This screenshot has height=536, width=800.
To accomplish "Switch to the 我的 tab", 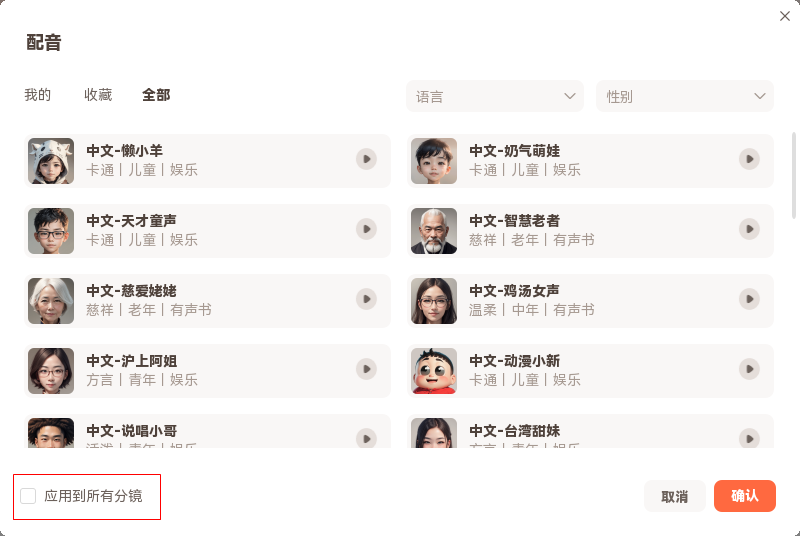I will 38,95.
